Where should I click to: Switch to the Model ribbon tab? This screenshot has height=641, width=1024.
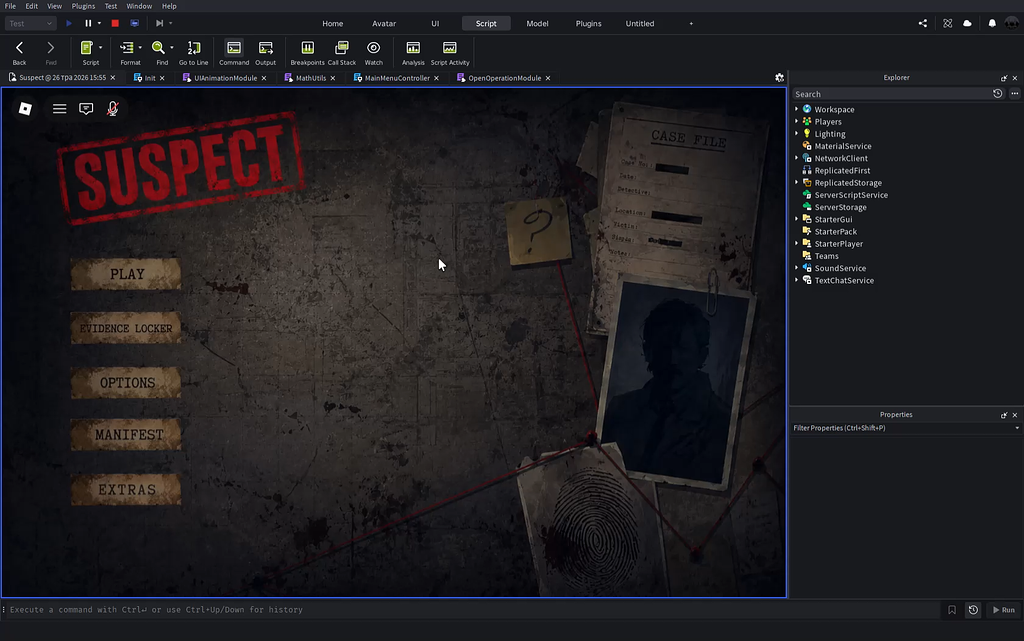tap(537, 23)
